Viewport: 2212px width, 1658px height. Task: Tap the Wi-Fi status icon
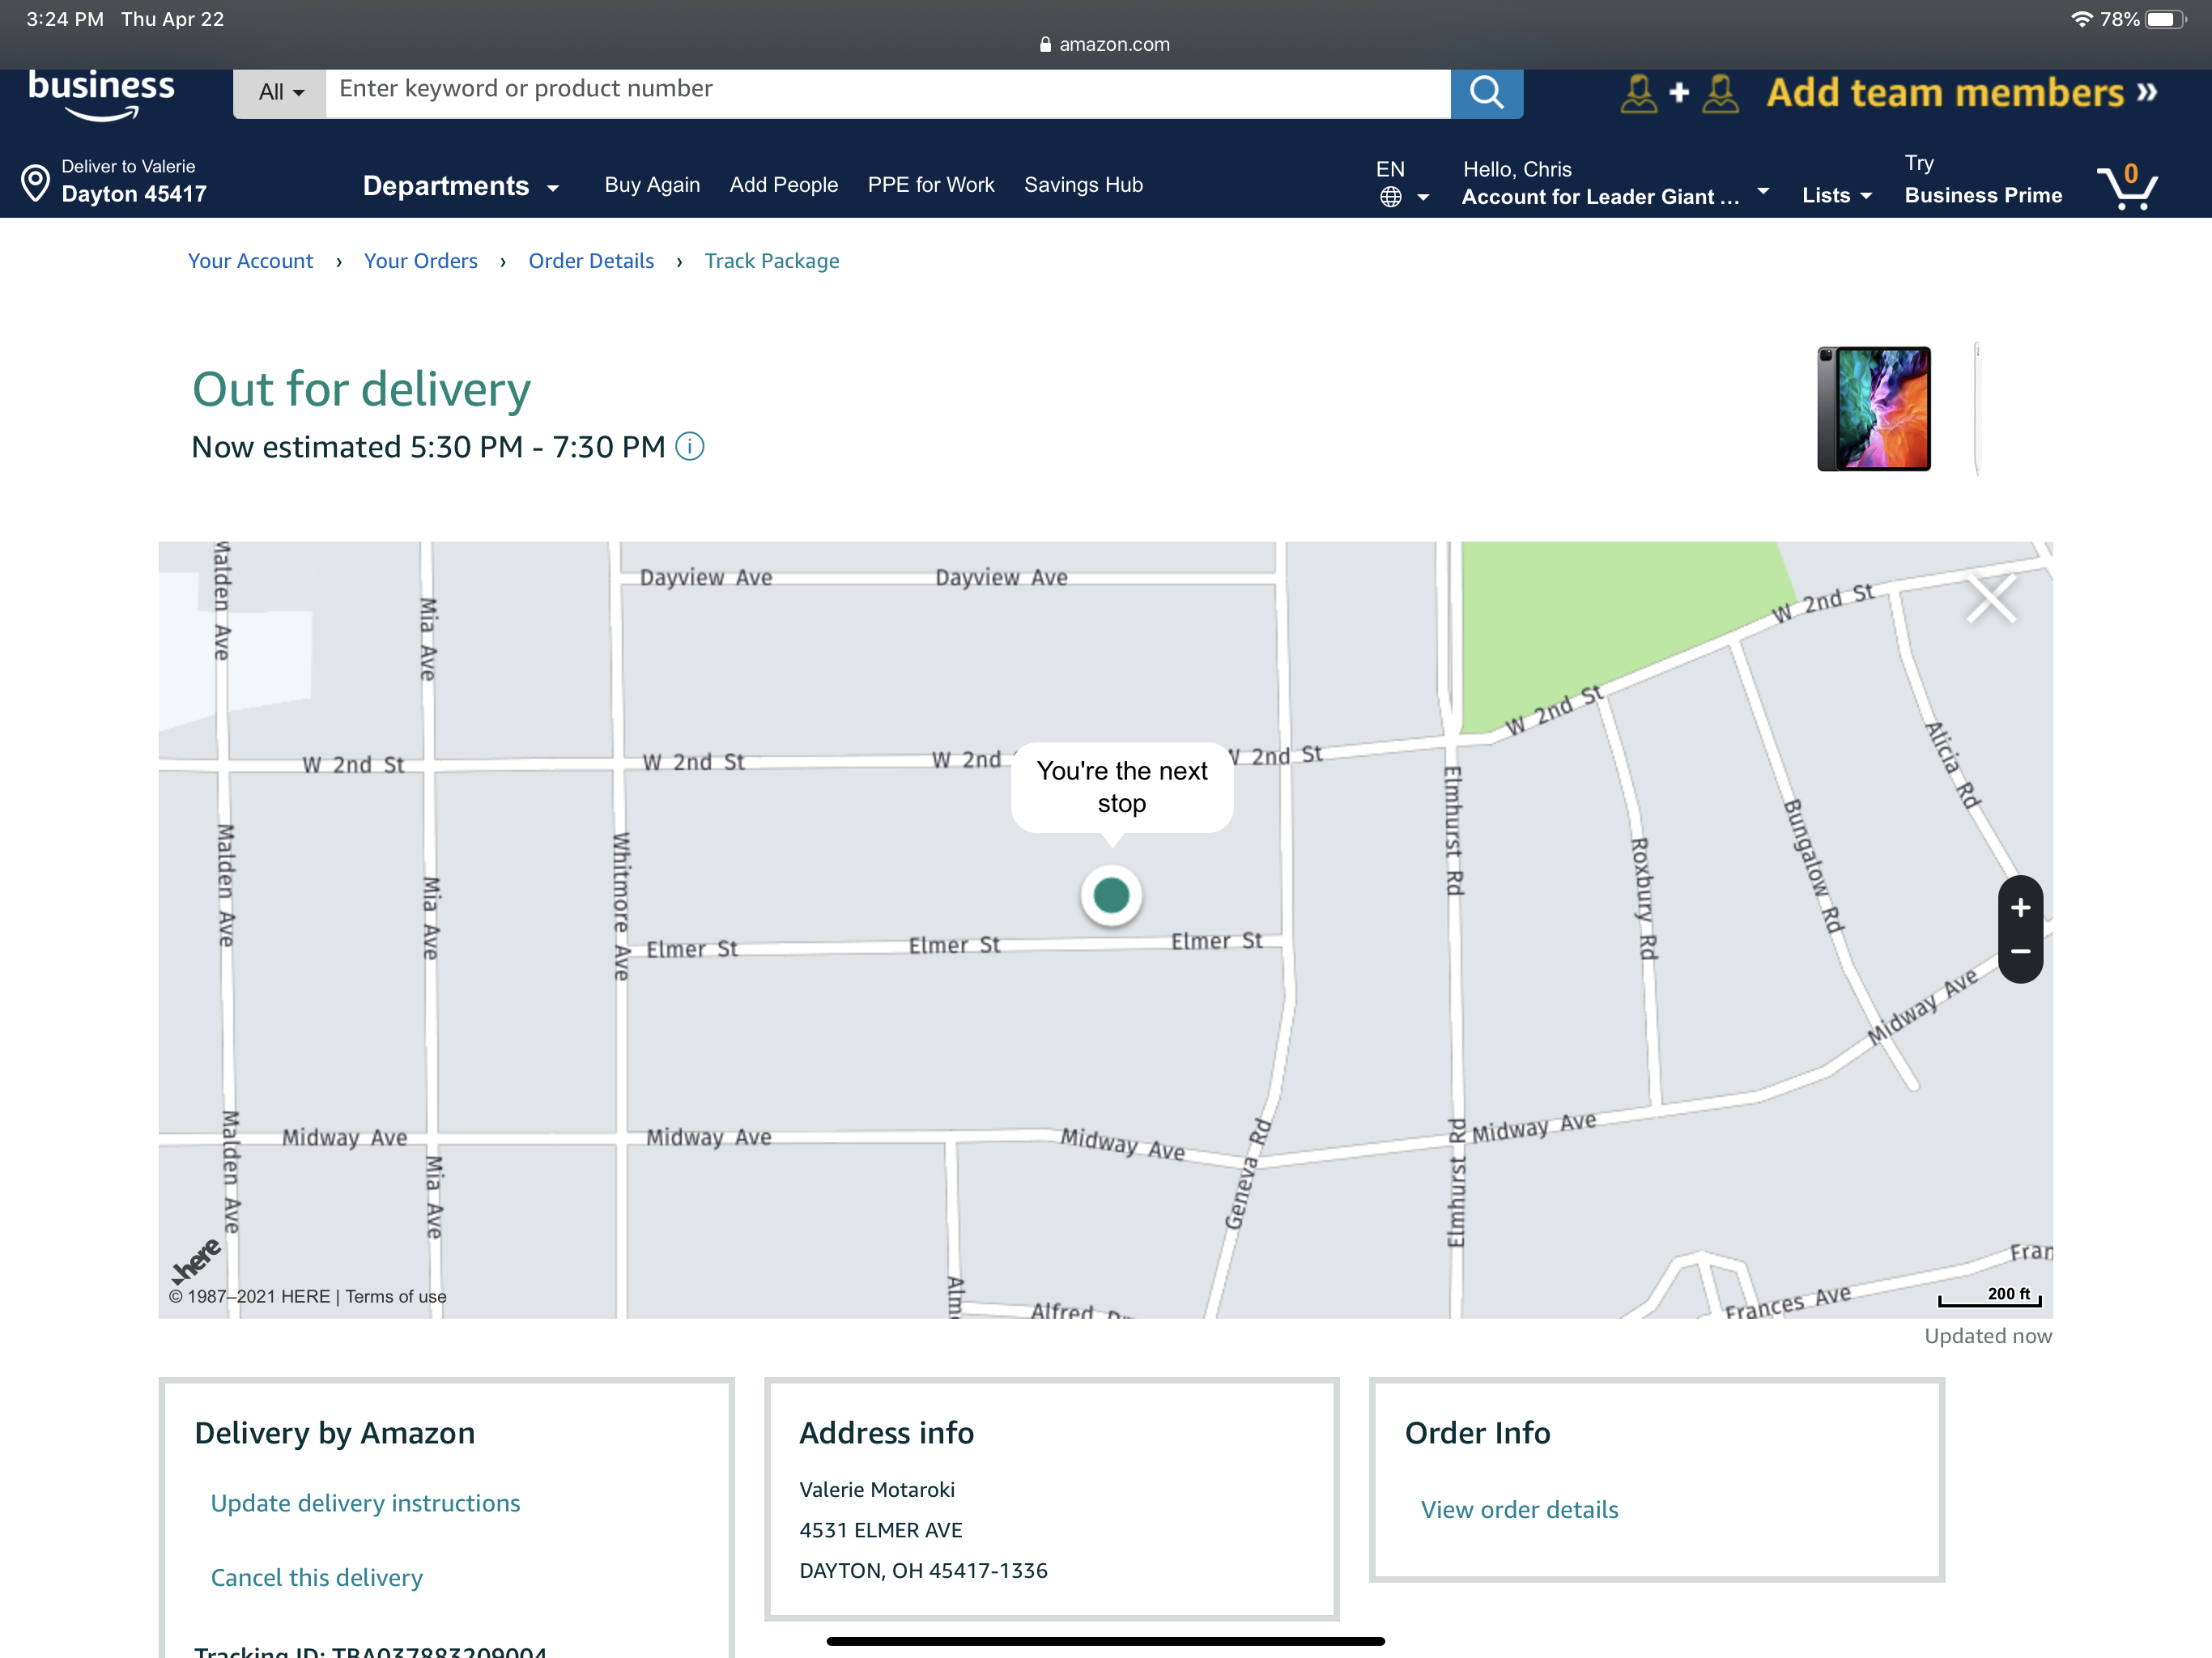pos(2081,19)
